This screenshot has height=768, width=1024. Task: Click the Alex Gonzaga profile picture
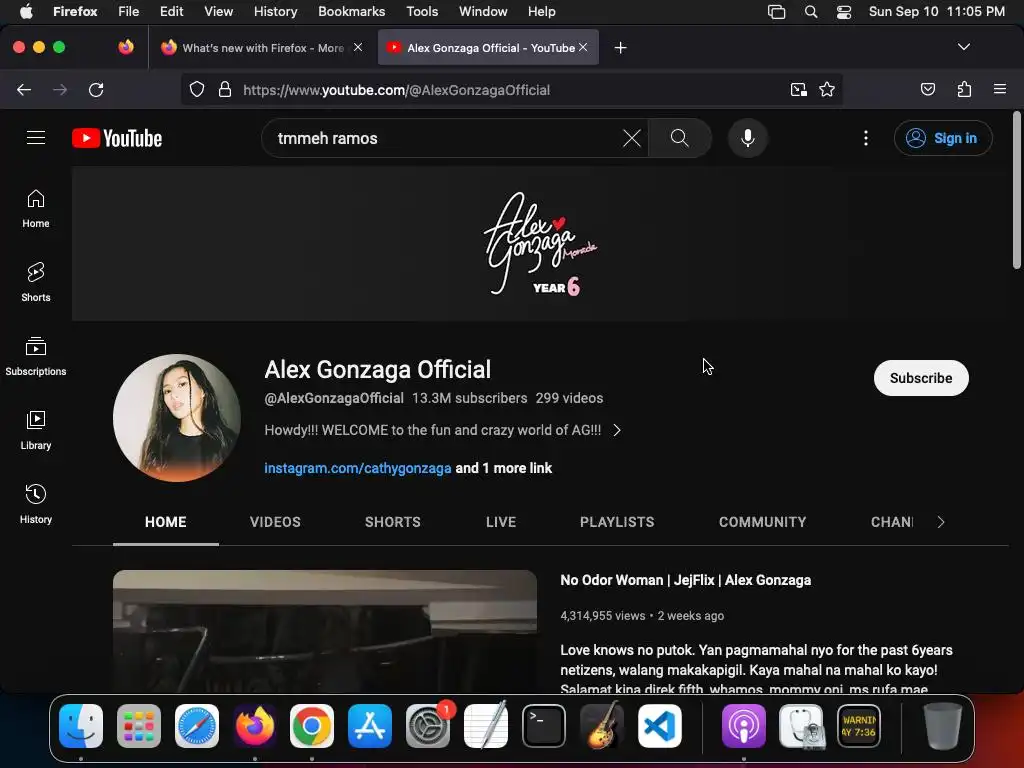tap(177, 418)
